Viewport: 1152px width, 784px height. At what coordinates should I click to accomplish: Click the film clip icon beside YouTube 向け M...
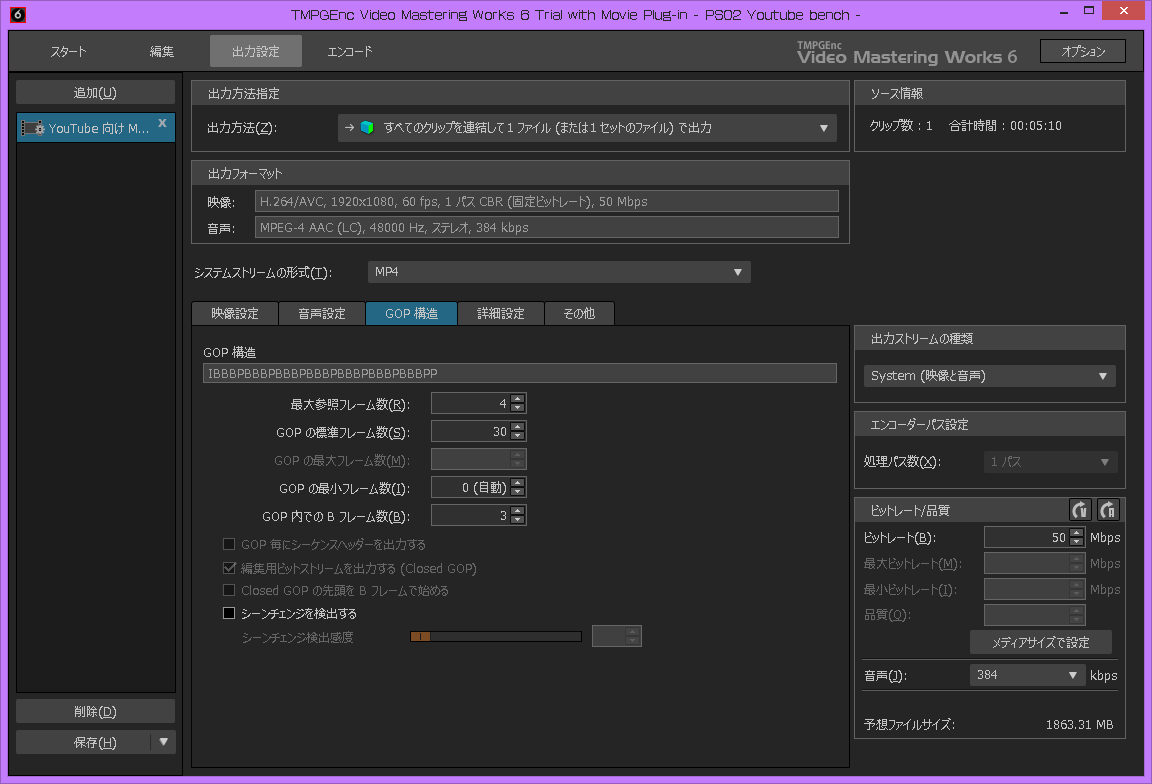click(x=32, y=129)
